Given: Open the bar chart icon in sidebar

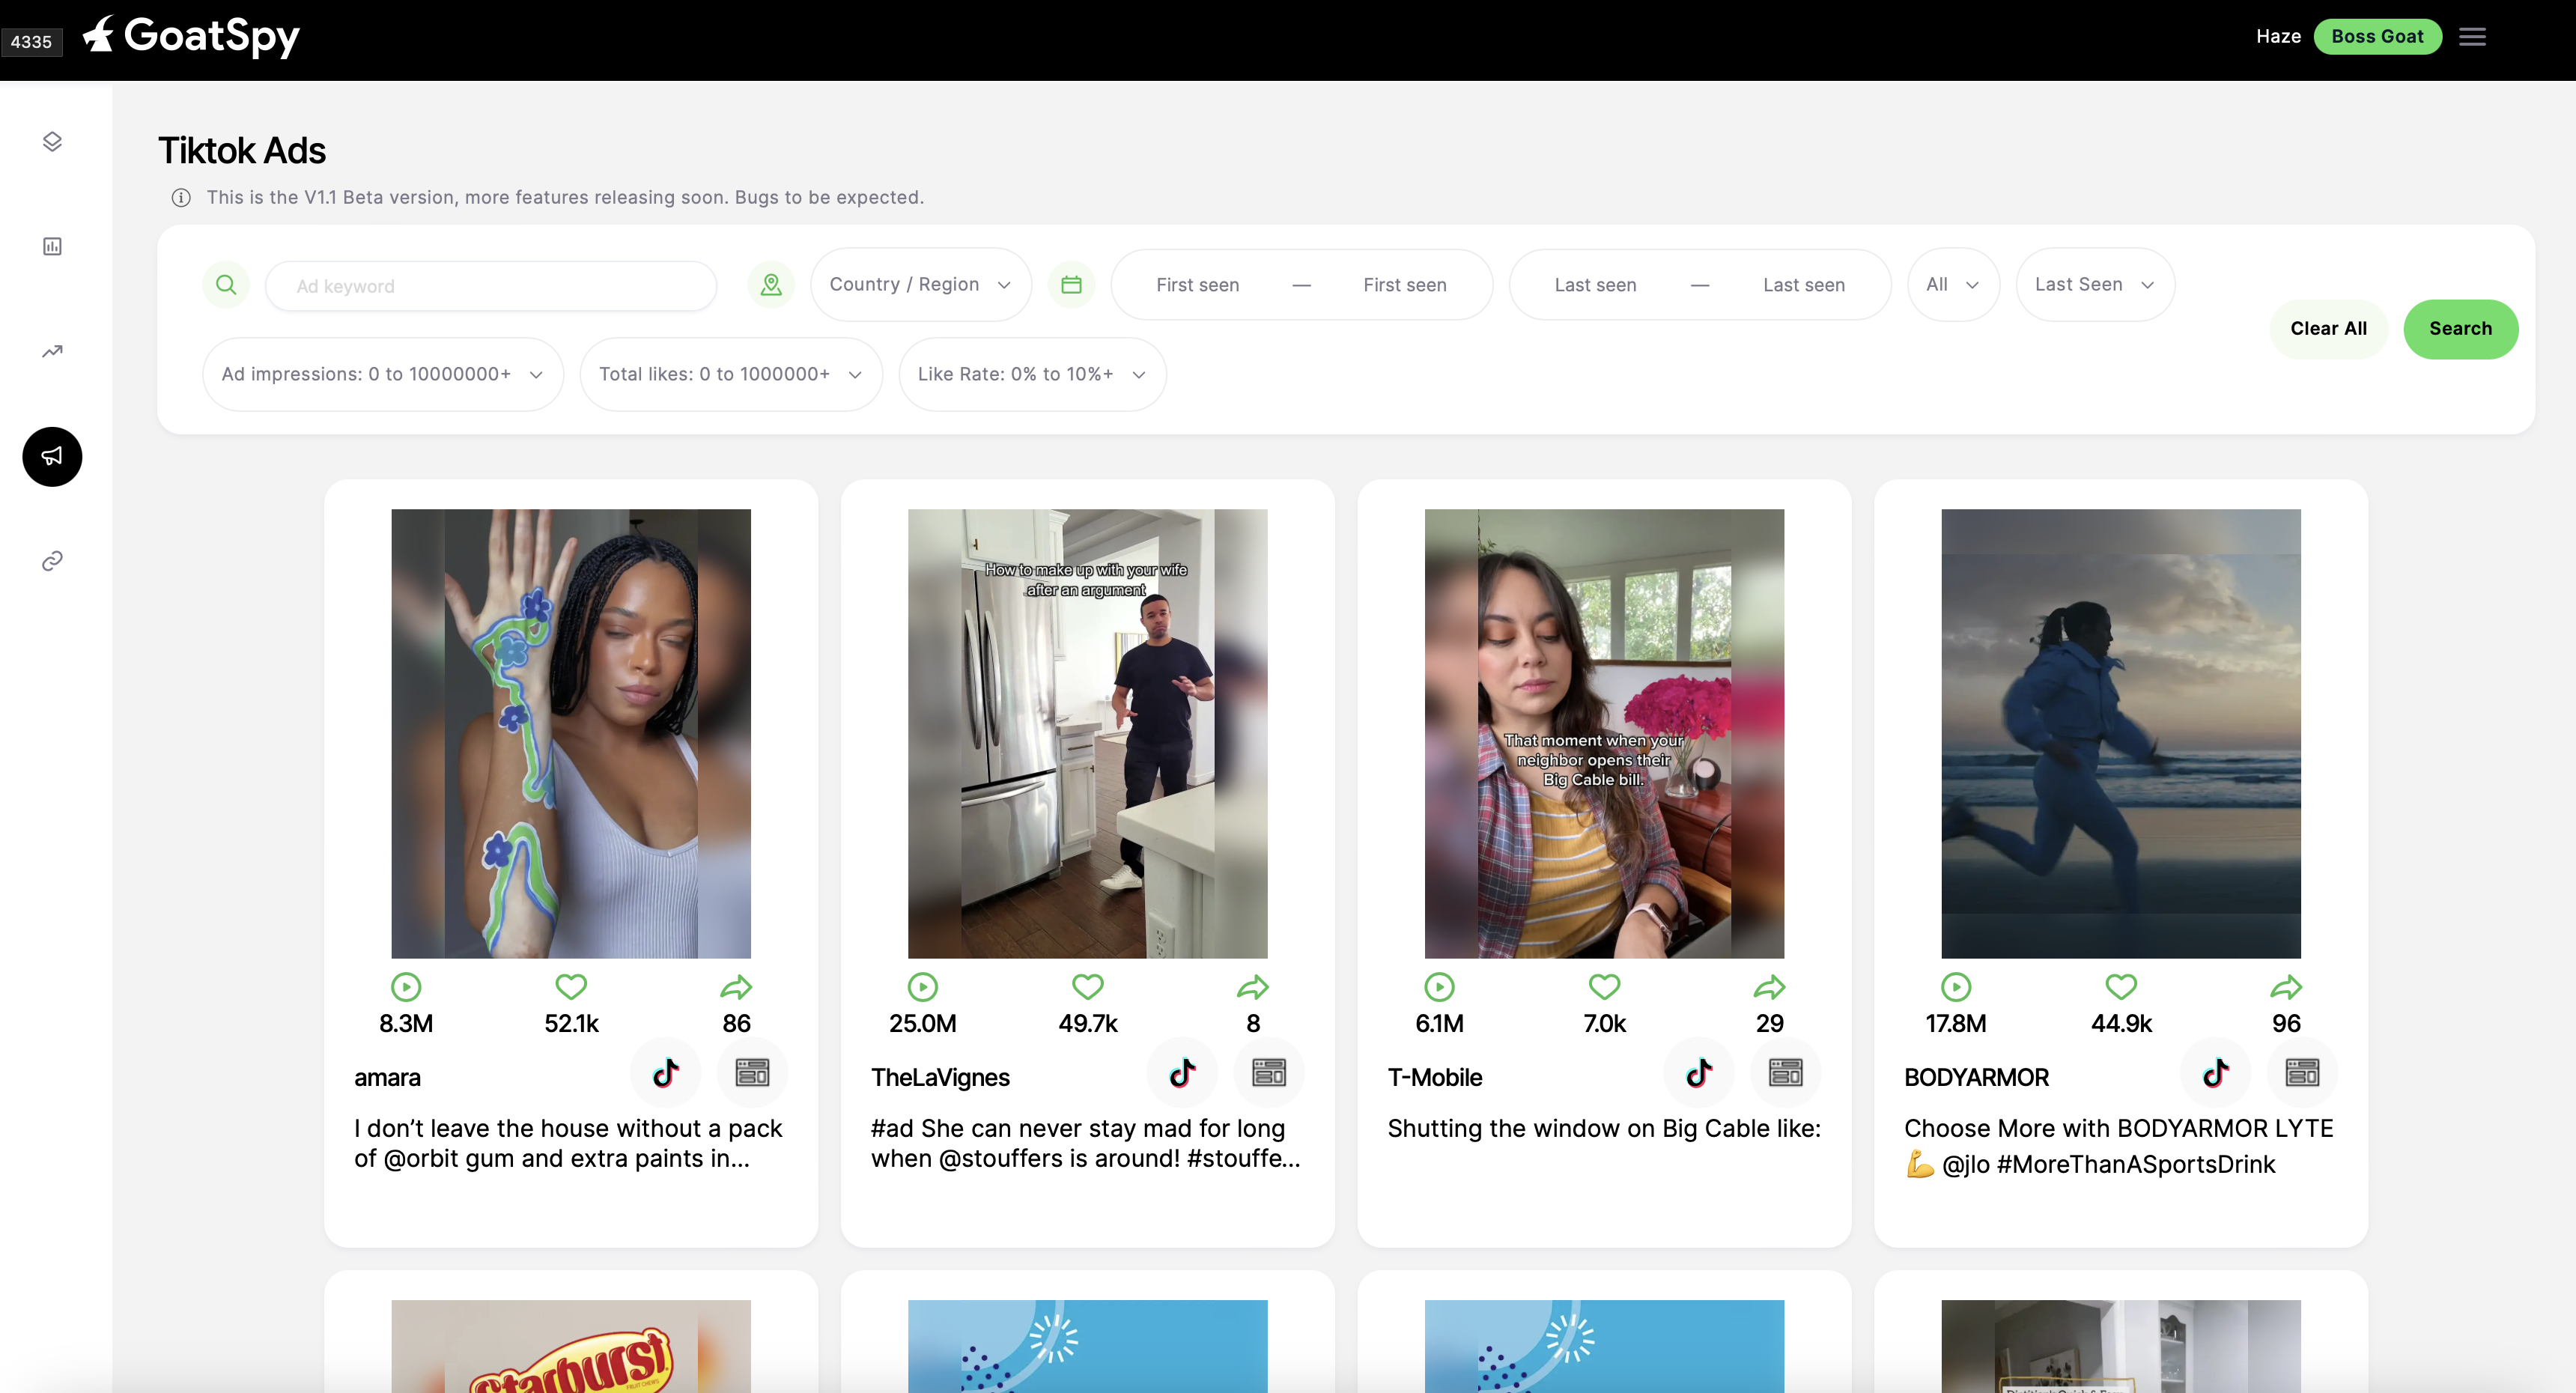Looking at the screenshot, I should tap(52, 246).
